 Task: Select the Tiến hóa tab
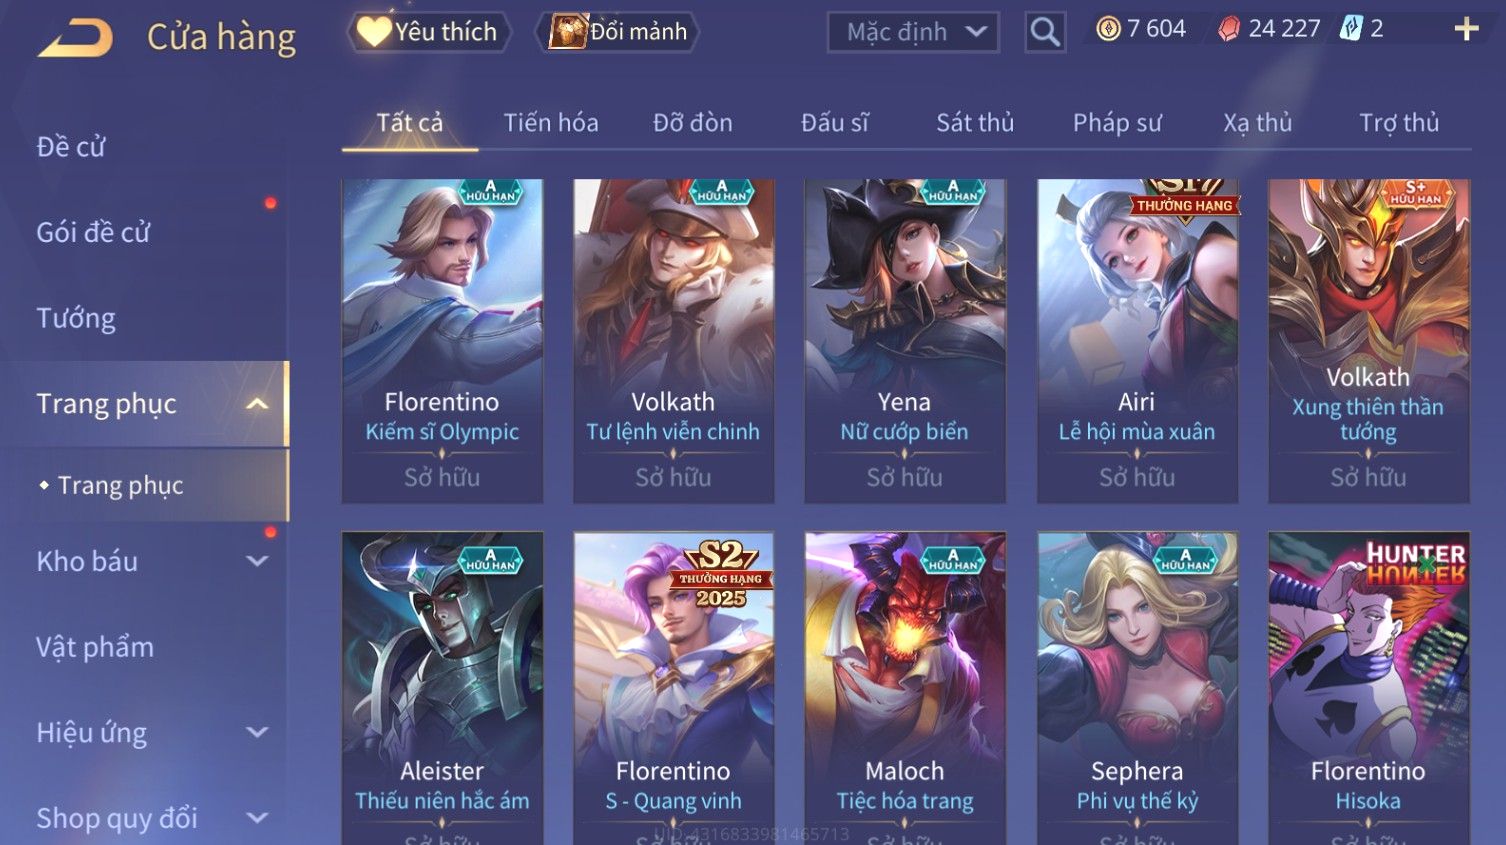(551, 123)
